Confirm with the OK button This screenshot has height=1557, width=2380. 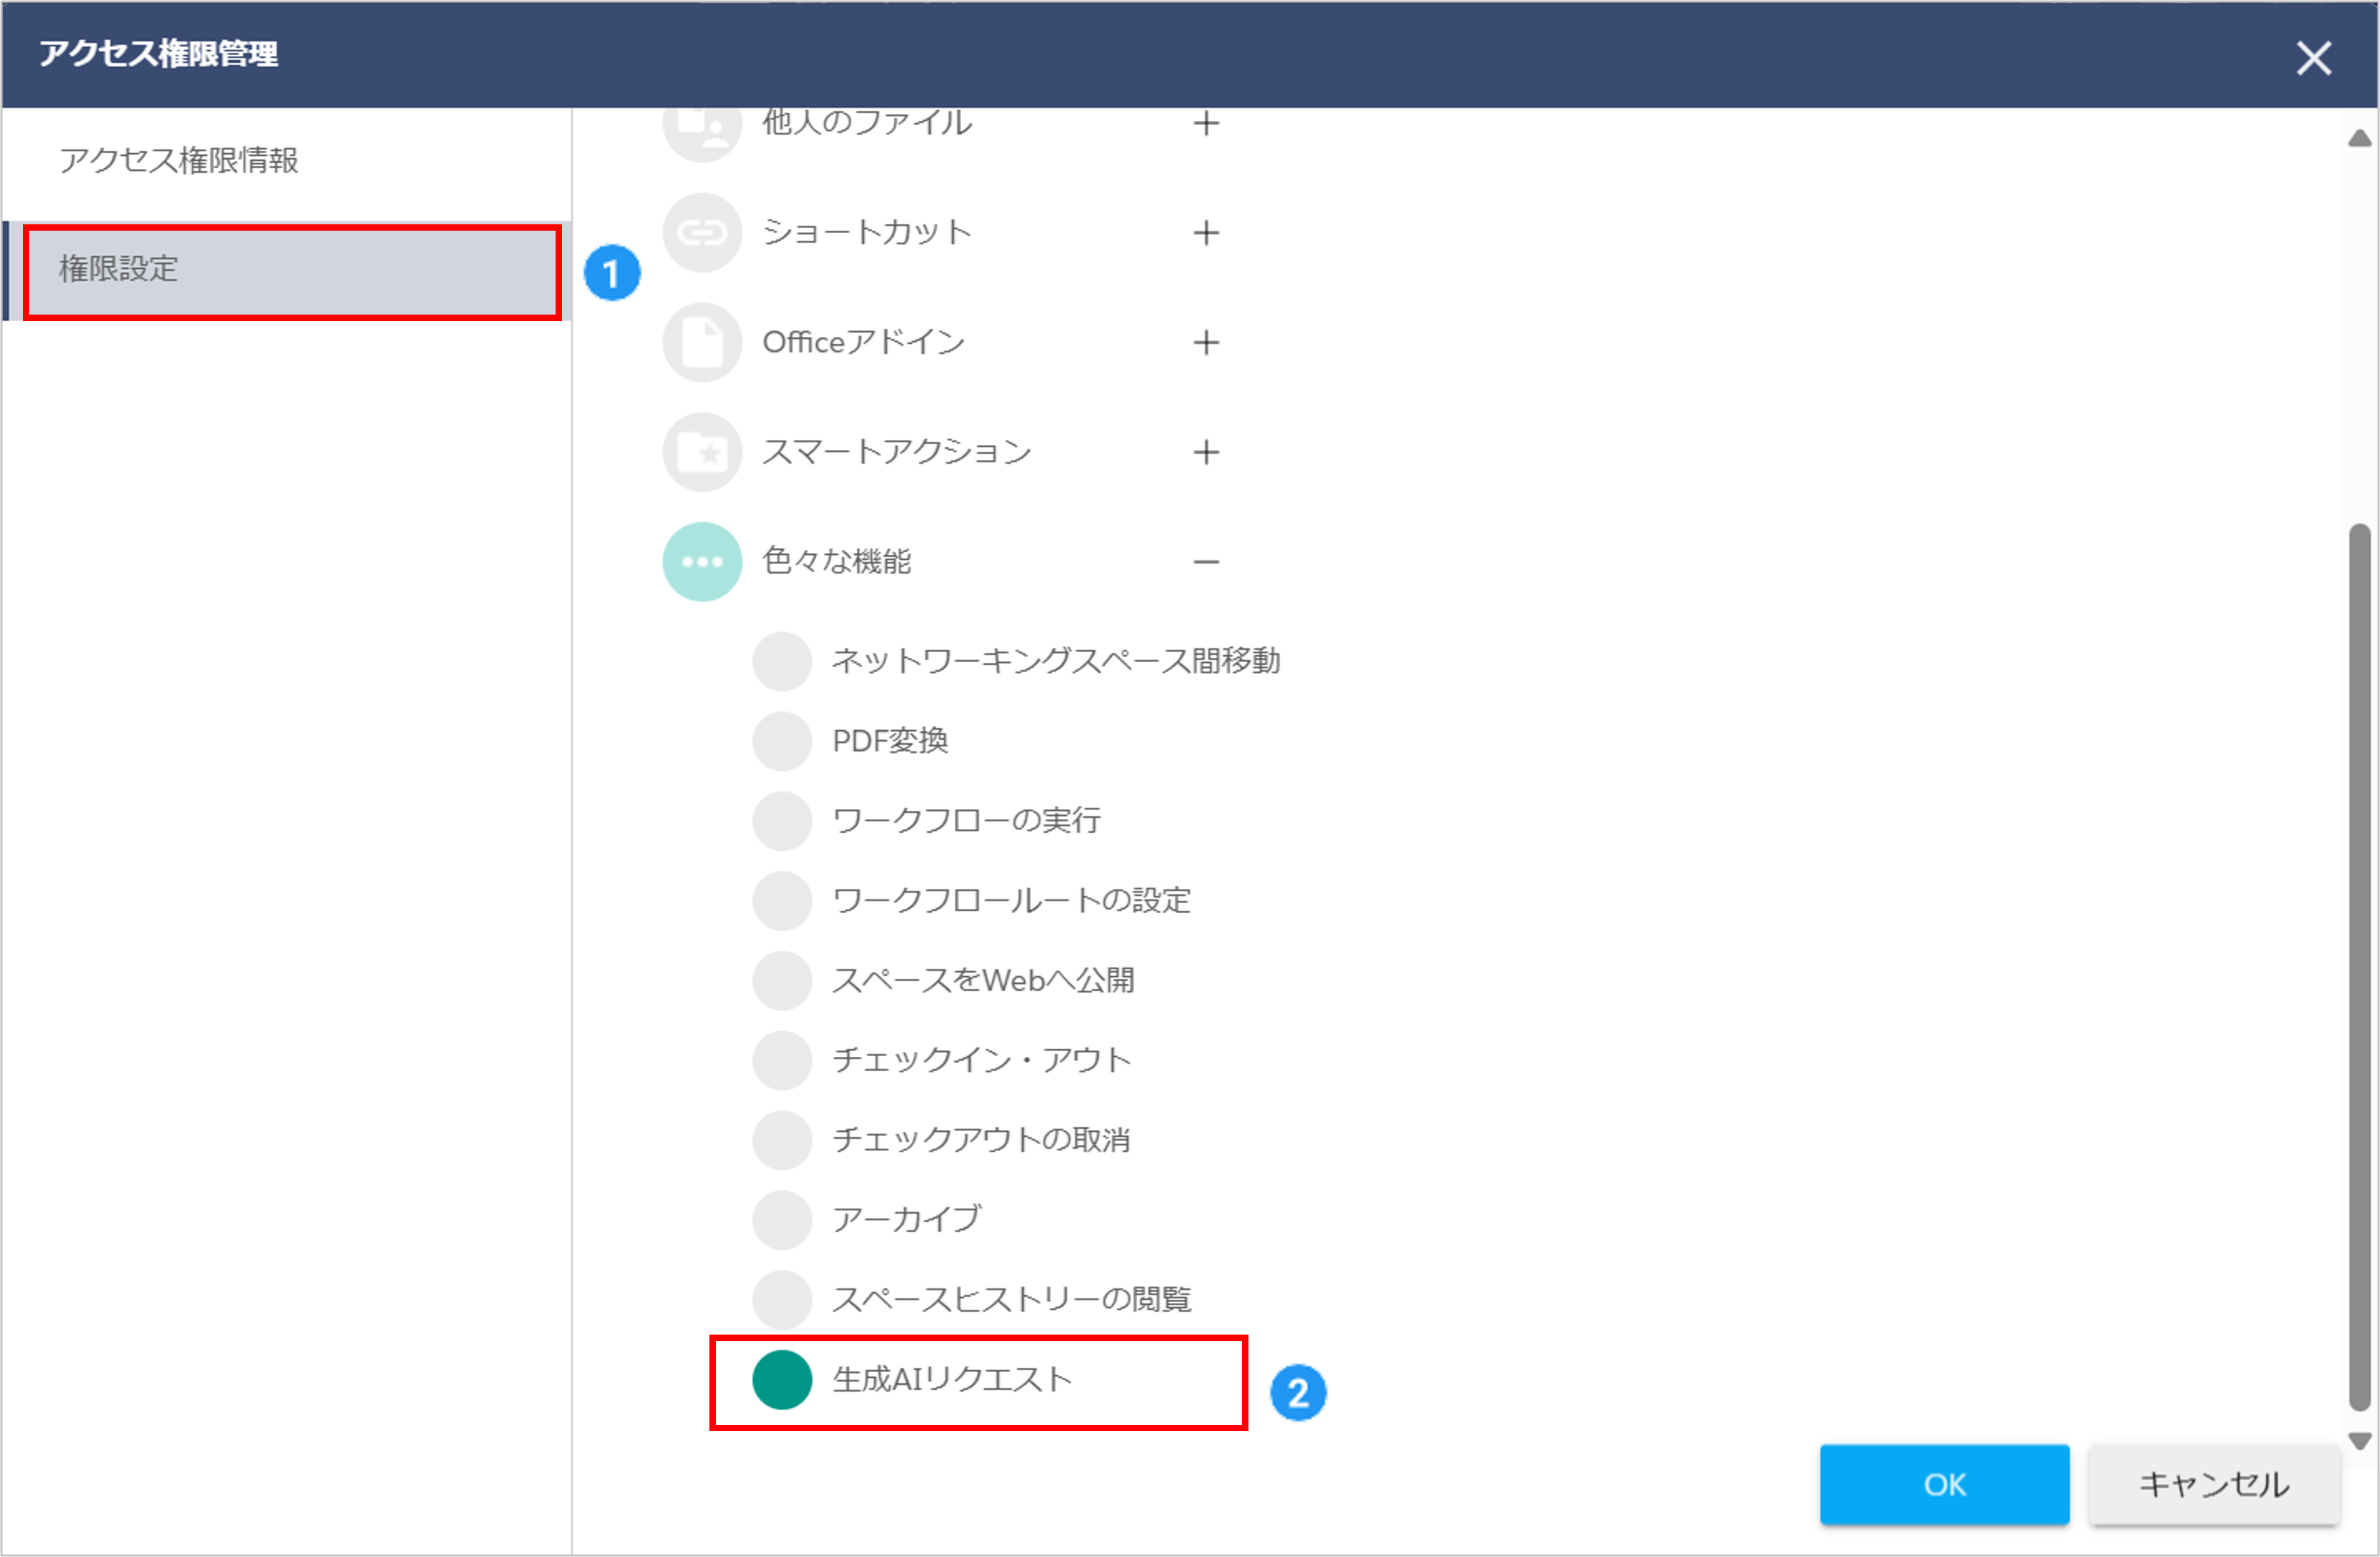pyautogui.click(x=1944, y=1484)
